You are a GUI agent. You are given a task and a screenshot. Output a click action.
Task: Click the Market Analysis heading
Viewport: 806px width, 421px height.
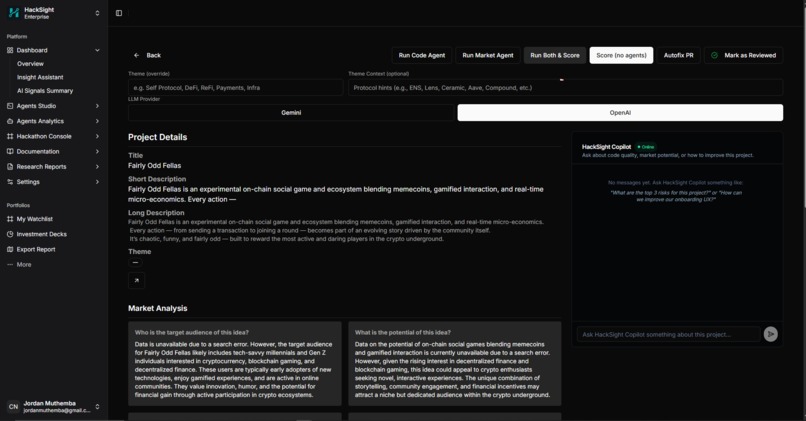pos(157,308)
